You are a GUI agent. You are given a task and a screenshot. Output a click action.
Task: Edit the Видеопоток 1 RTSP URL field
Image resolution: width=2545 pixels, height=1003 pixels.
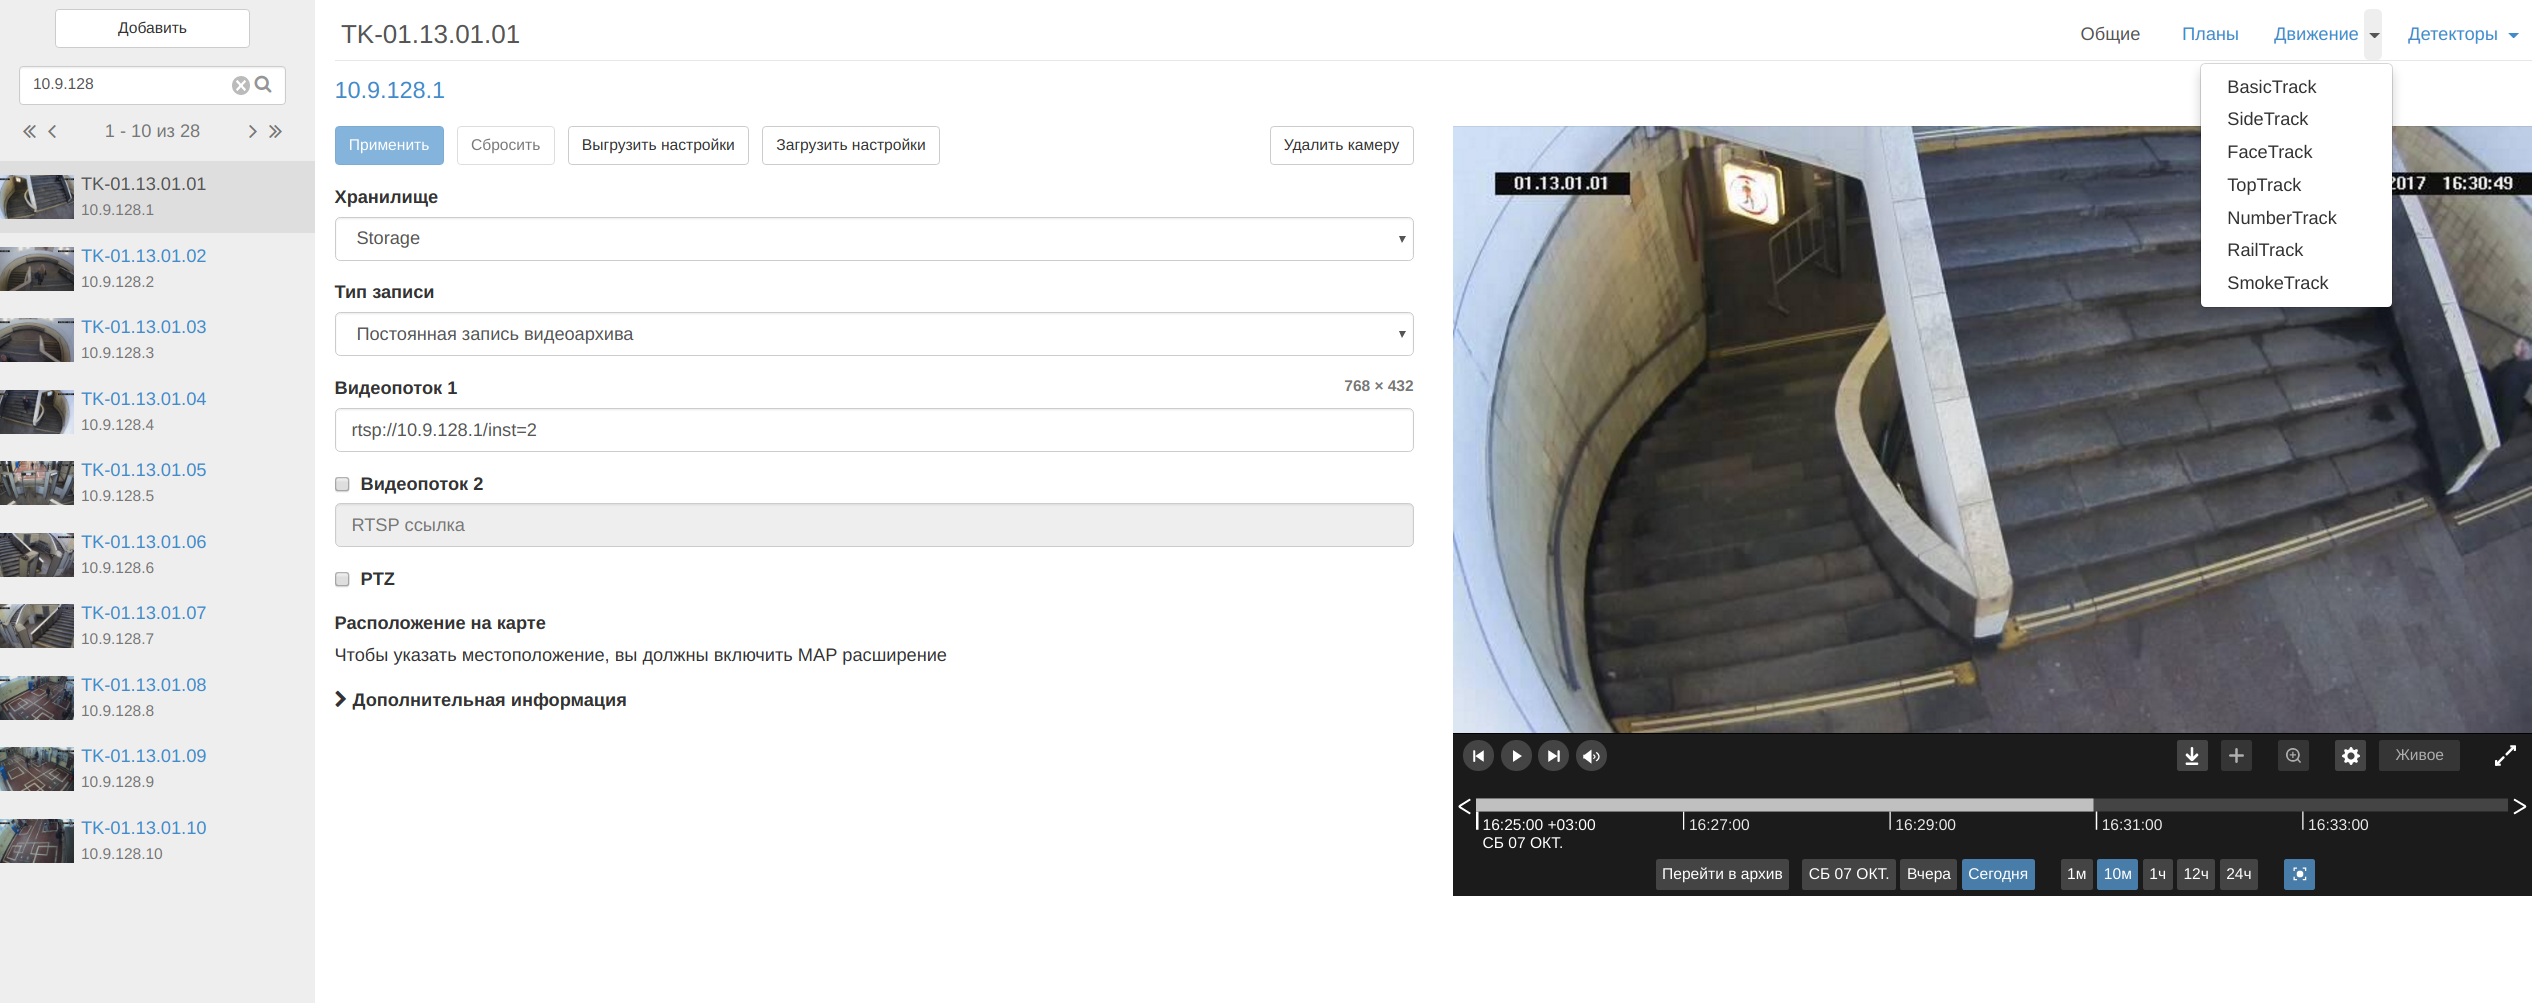tap(873, 430)
